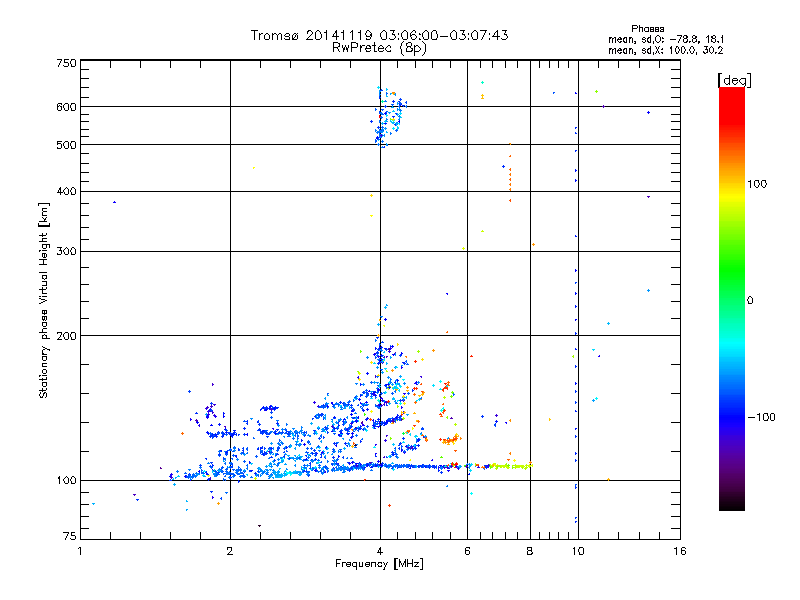This screenshot has width=800, height=600.
Task: Click the 'mean, sd,X: 100.0, 30.2' statistics line
Action: pos(666,49)
